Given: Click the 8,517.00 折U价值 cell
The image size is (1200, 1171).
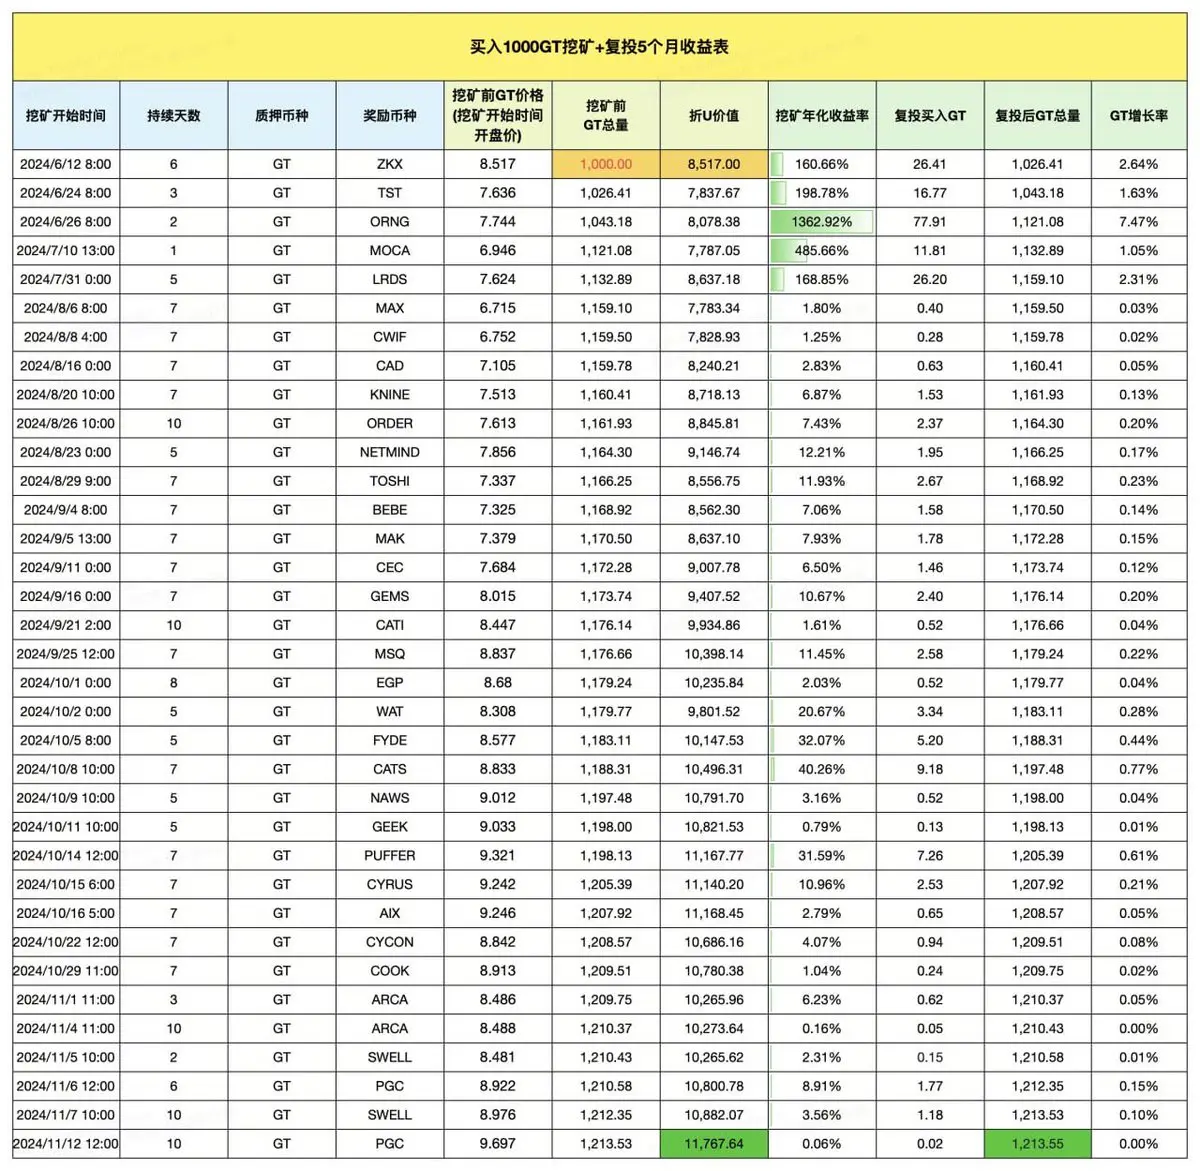Looking at the screenshot, I should coord(714,164).
